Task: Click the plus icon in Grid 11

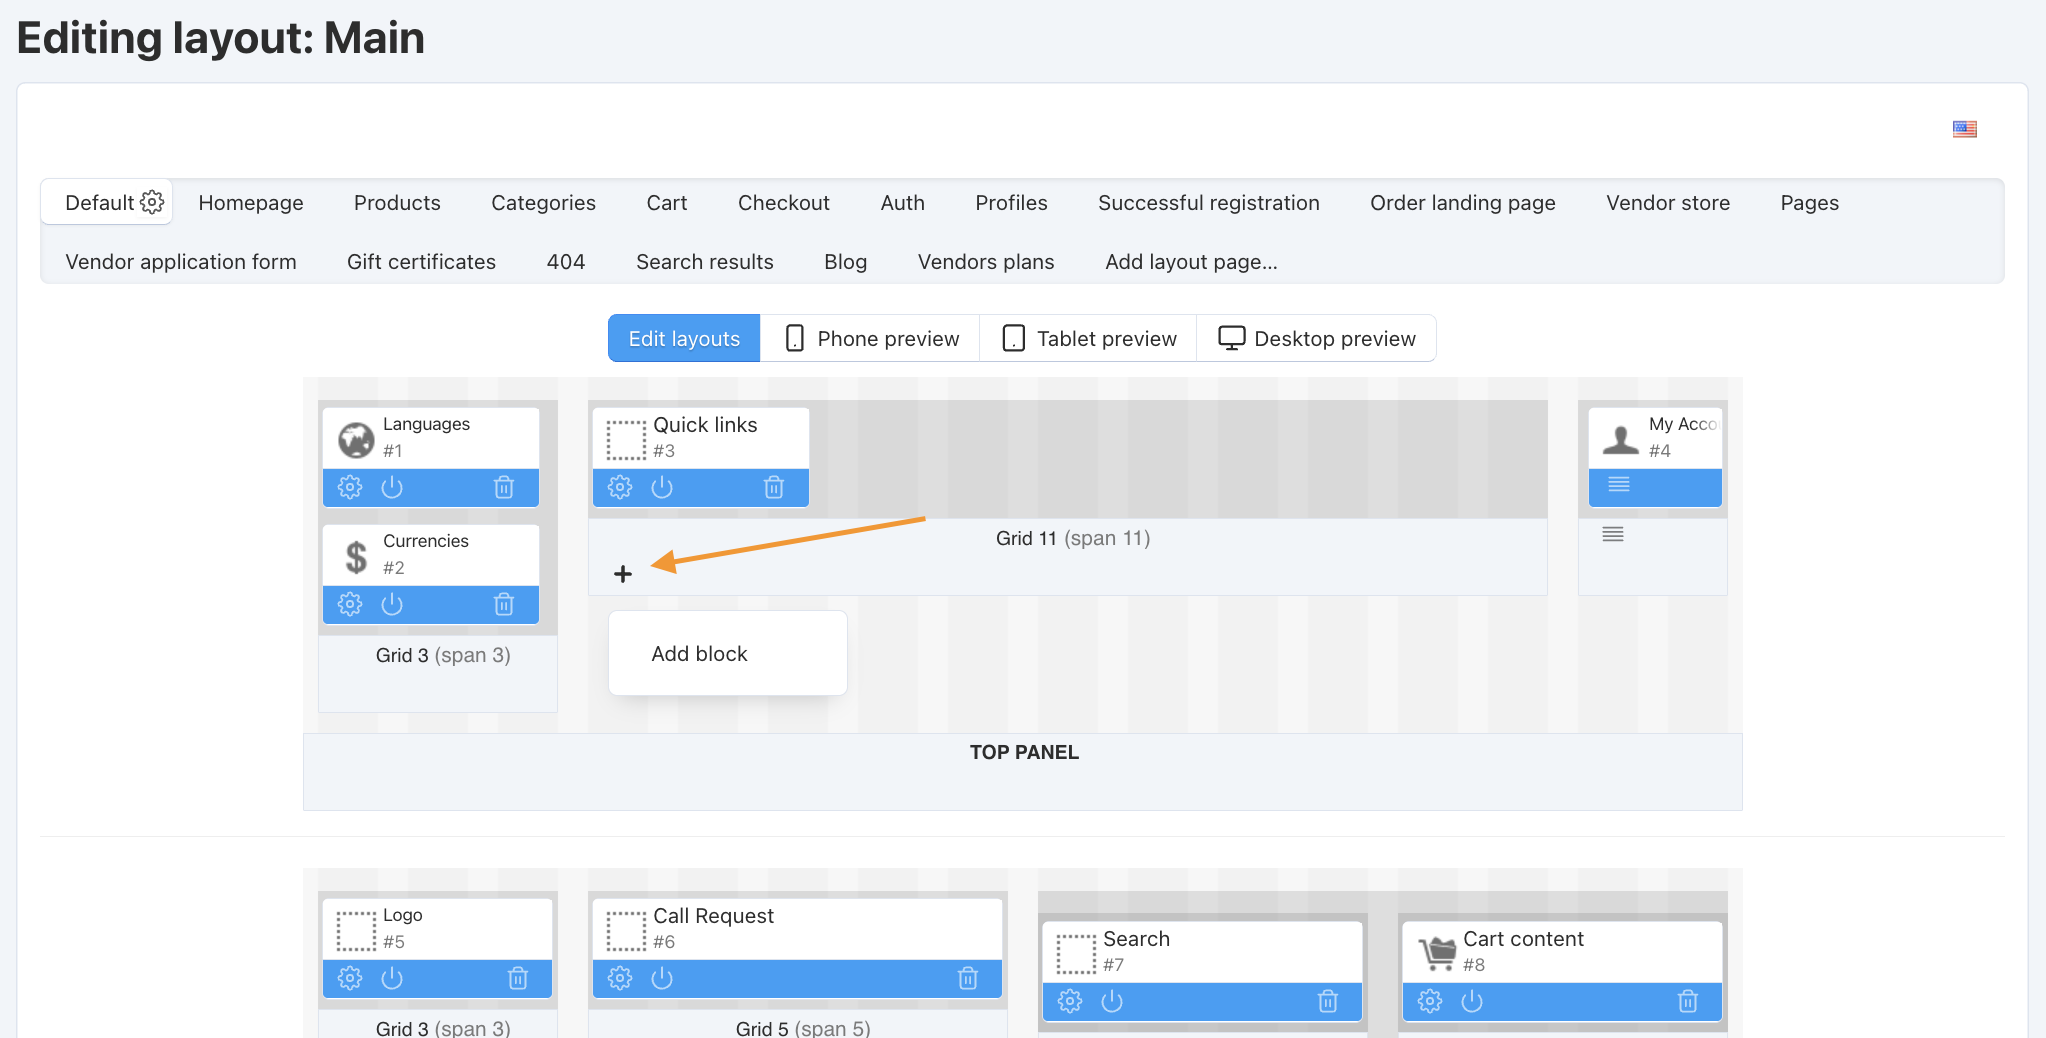Action: [623, 574]
